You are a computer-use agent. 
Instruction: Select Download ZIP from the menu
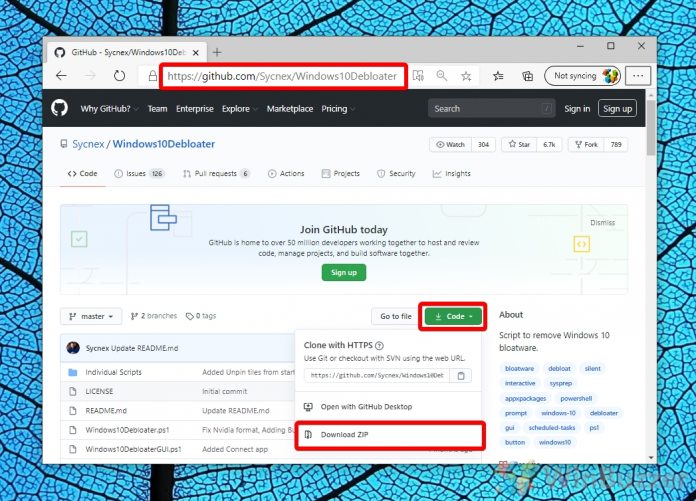coord(343,435)
